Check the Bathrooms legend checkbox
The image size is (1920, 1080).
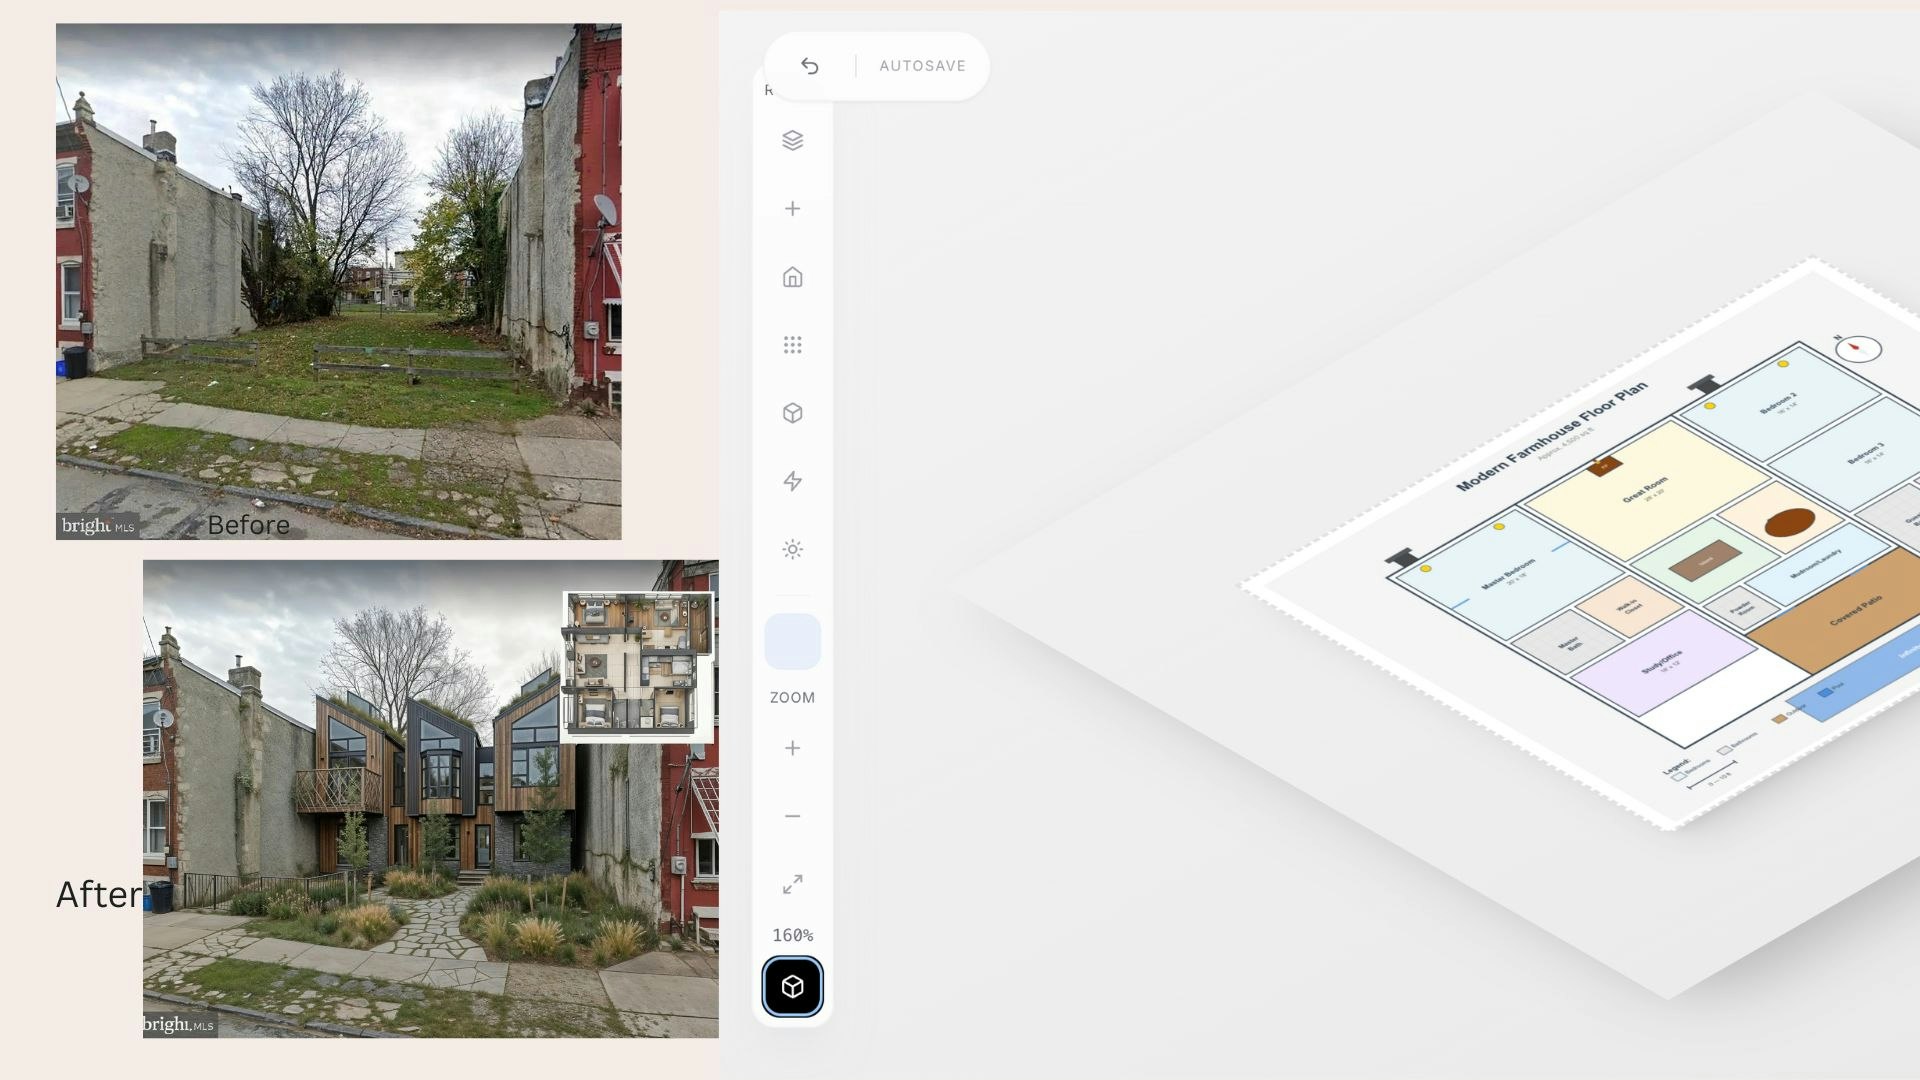[1724, 750]
